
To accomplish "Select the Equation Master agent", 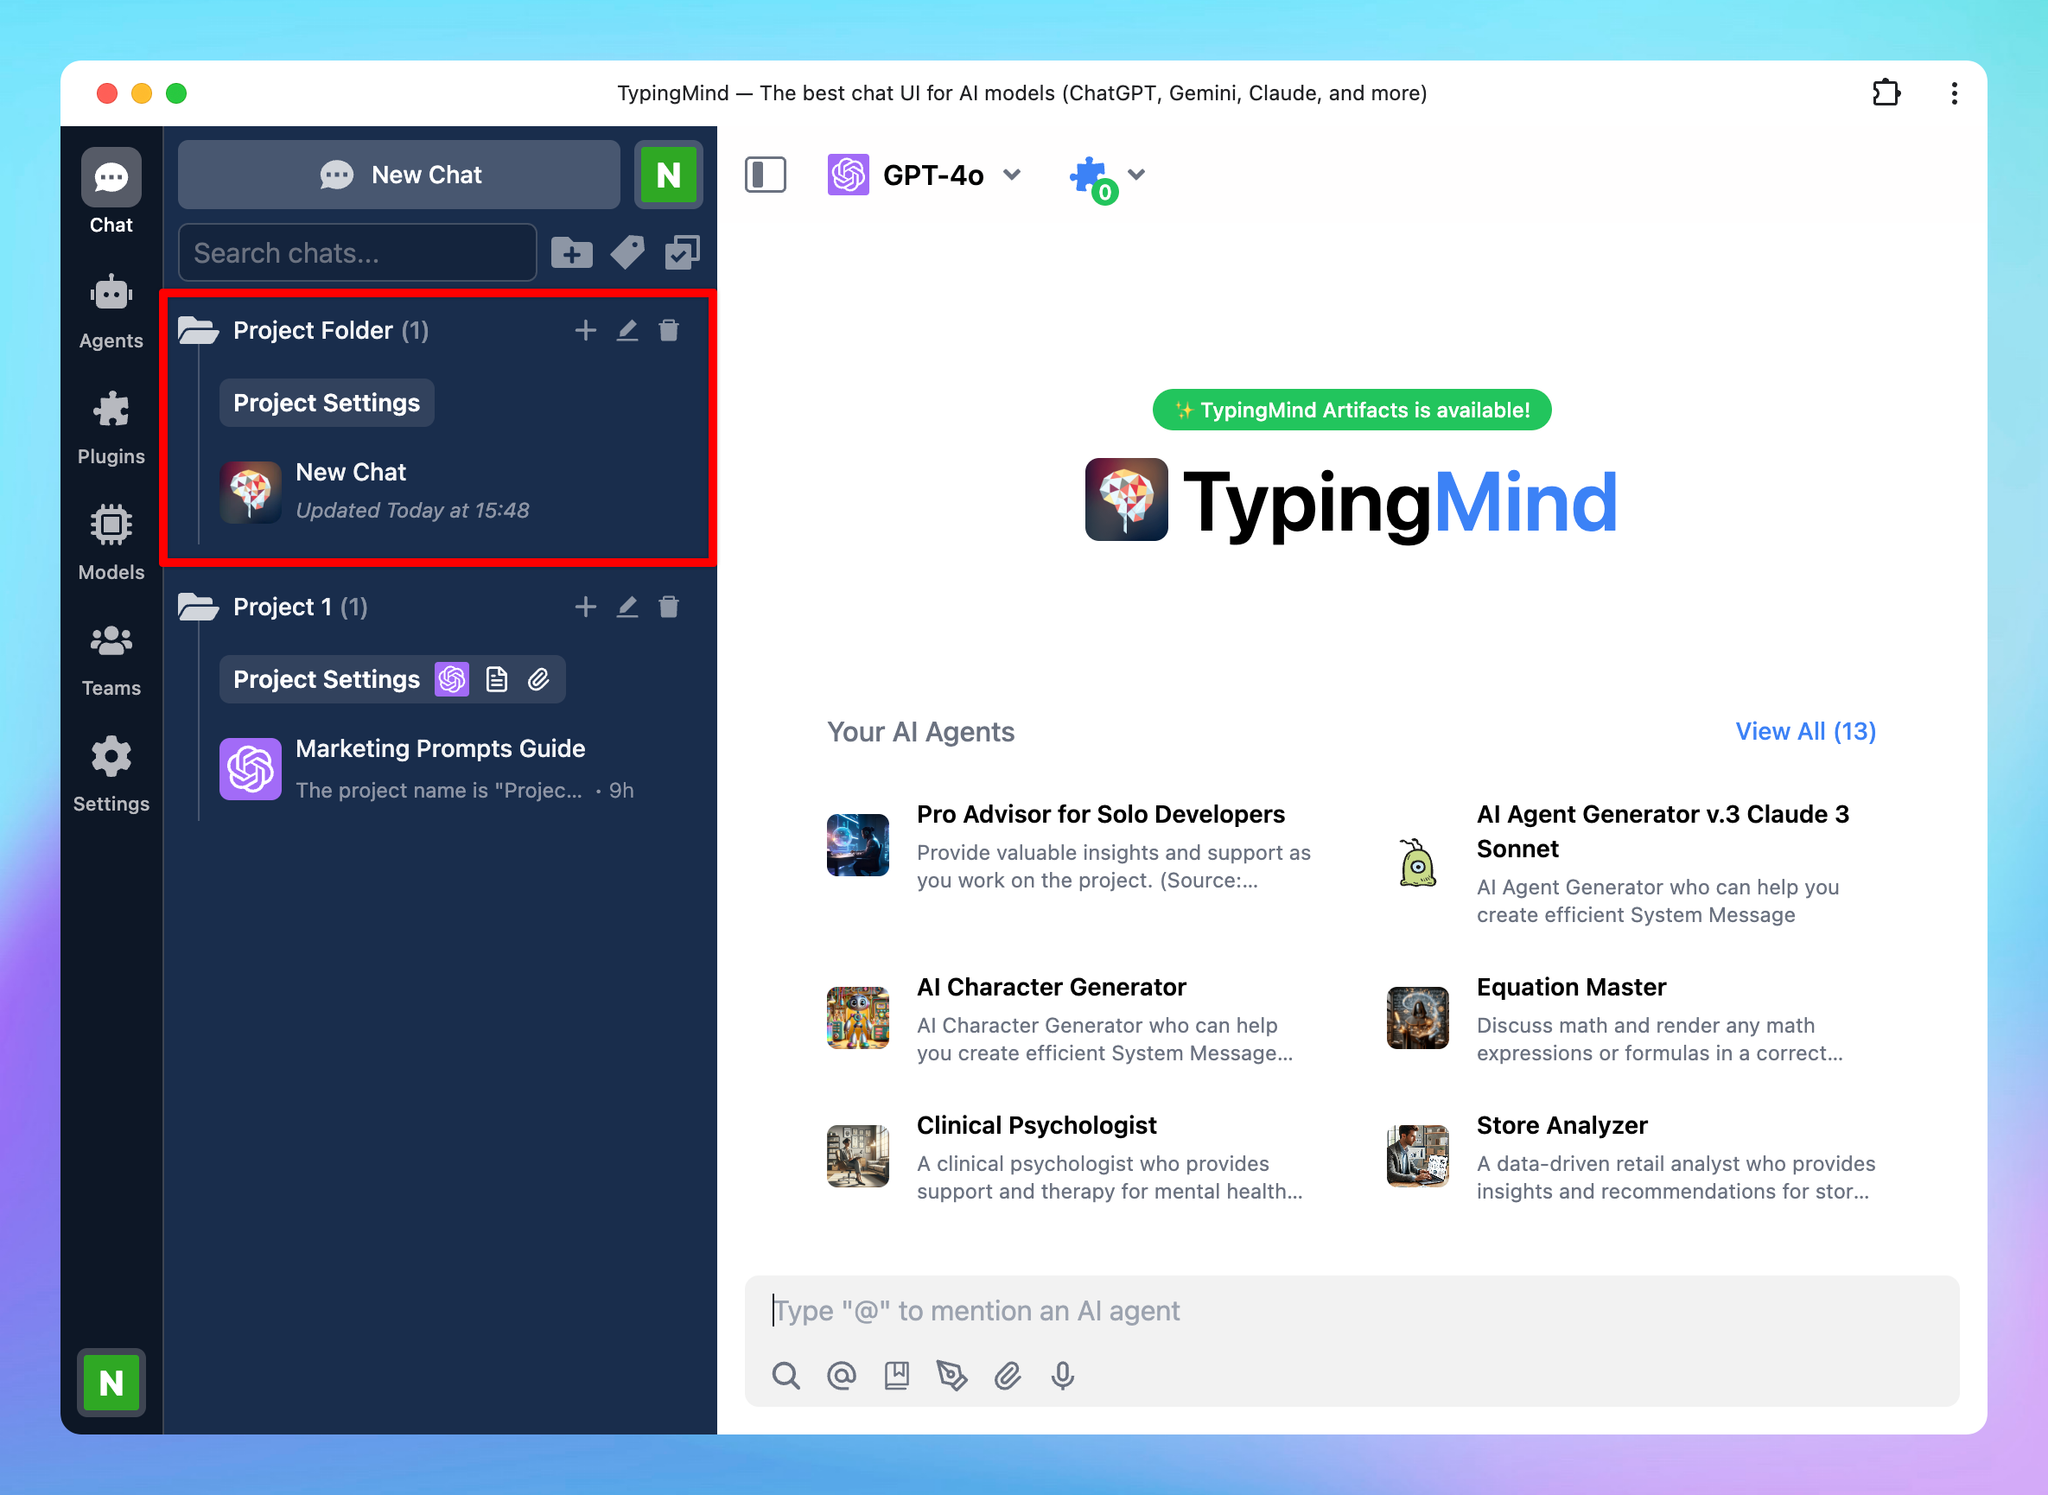I will [1632, 1019].
